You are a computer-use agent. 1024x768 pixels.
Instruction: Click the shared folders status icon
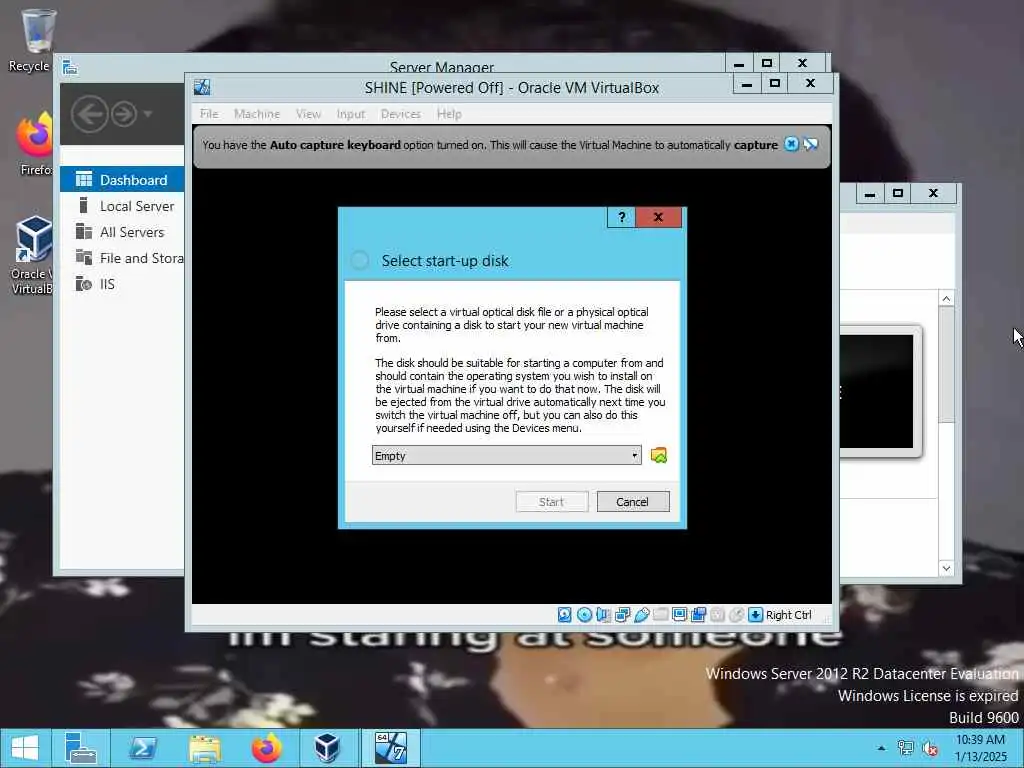[660, 615]
